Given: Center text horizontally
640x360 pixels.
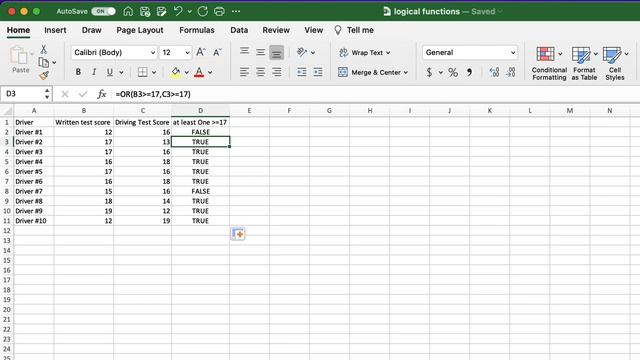Looking at the screenshot, I should pos(260,72).
